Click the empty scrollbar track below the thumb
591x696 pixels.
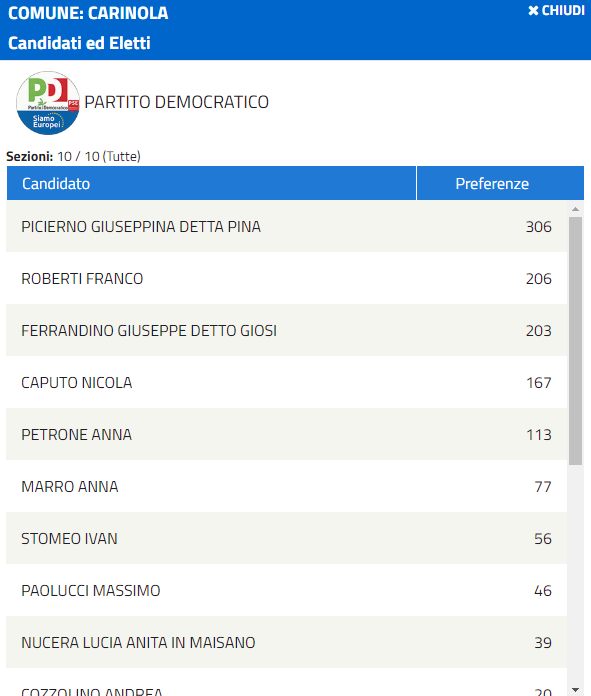(575, 575)
